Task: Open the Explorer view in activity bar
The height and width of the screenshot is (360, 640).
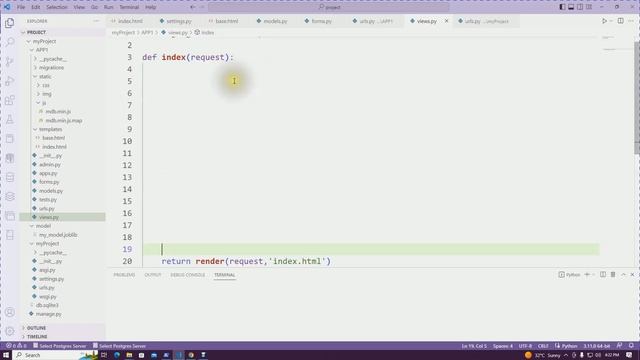Action: (x=10, y=23)
